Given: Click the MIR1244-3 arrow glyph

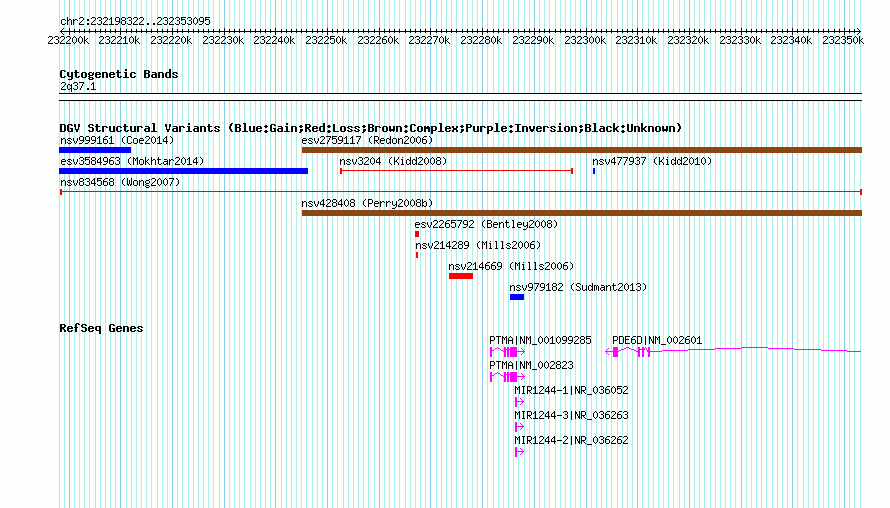Looking at the screenshot, I should (519, 427).
